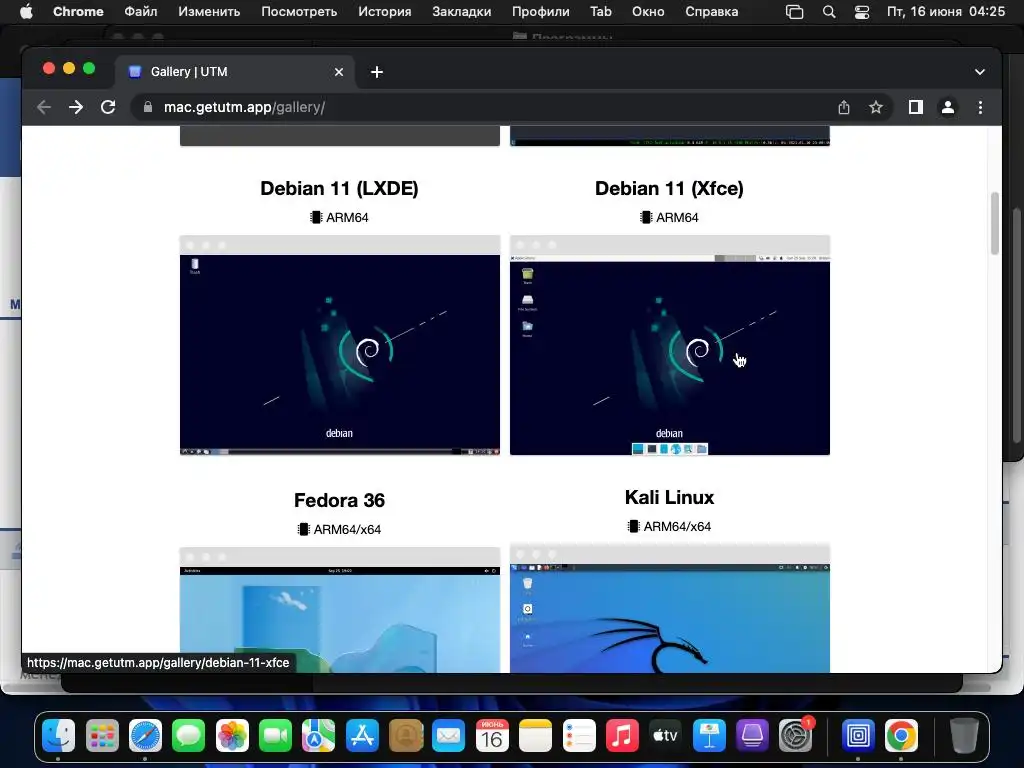Open Launchpad from the Dock
The width and height of the screenshot is (1024, 768).
[102, 737]
